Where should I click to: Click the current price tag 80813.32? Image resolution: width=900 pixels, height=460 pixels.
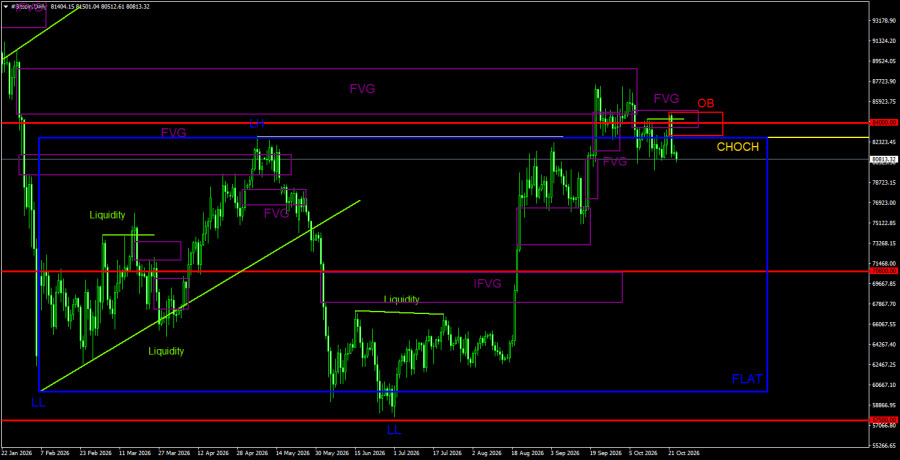pos(883,159)
